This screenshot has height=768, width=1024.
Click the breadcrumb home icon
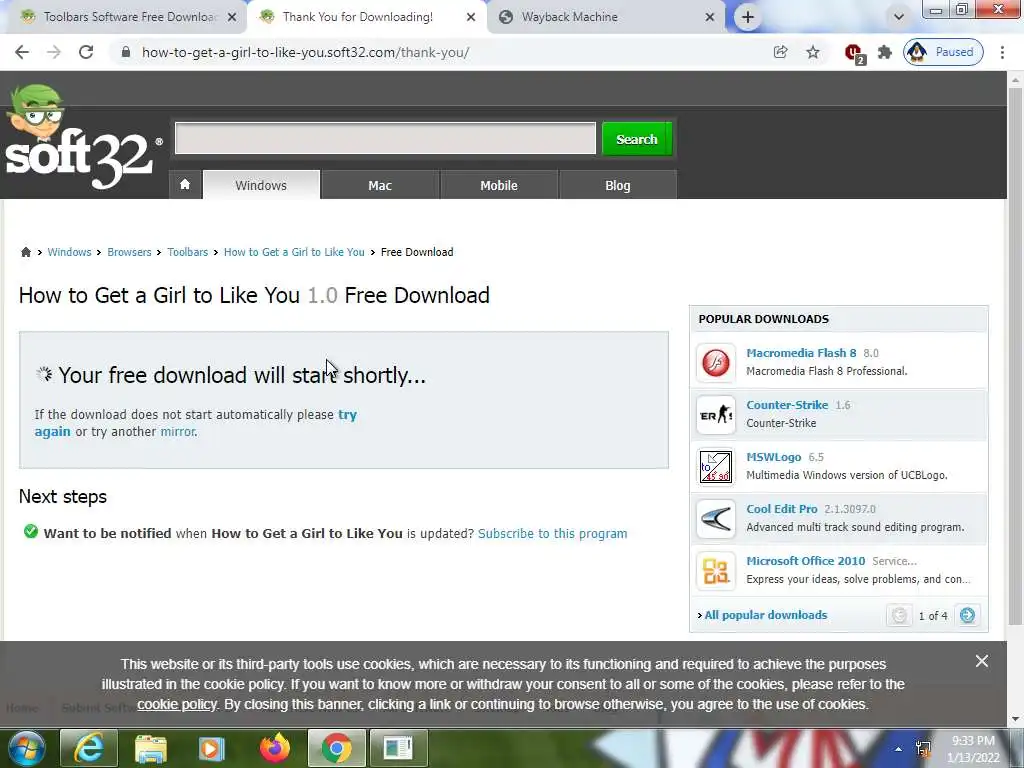(25, 252)
